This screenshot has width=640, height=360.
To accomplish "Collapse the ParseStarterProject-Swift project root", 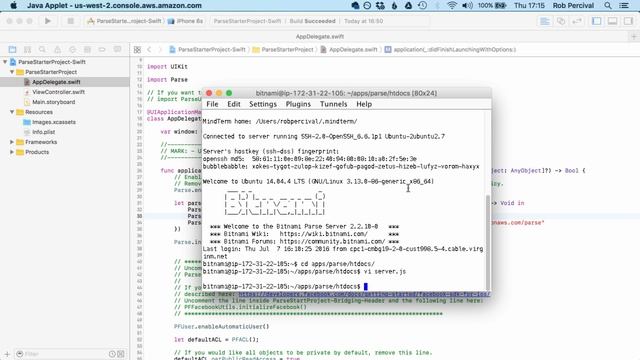I will tap(5, 62).
